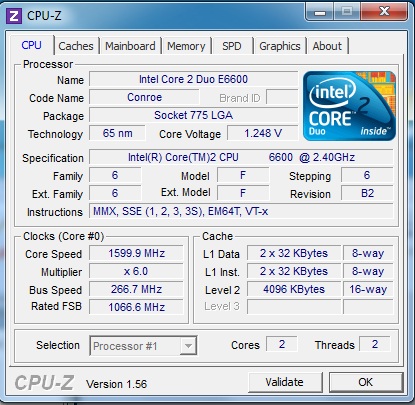The height and width of the screenshot is (405, 415).
Task: Click the Package value 'Socket 775 LGA'
Action: (193, 115)
